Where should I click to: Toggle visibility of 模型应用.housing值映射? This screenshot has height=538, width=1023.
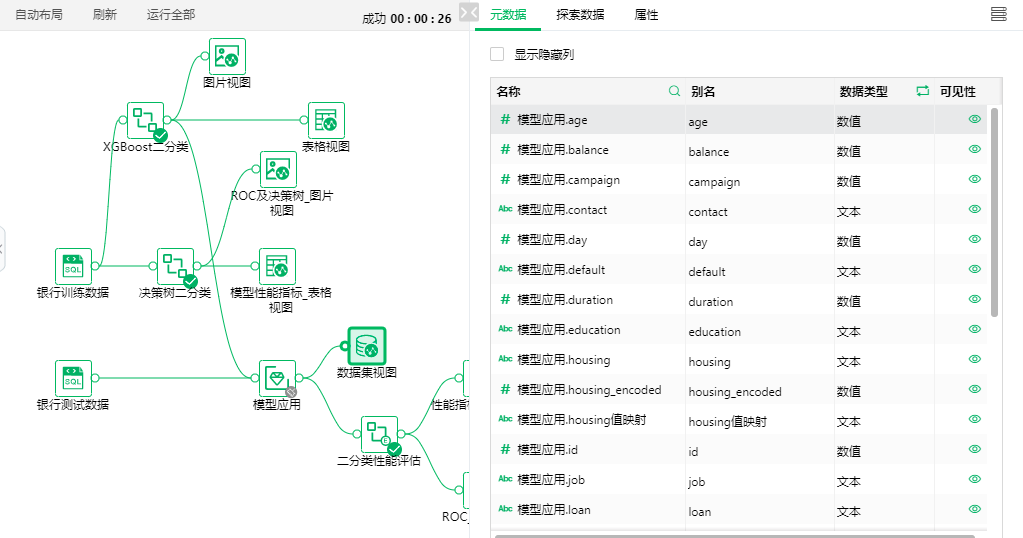[x=975, y=419]
